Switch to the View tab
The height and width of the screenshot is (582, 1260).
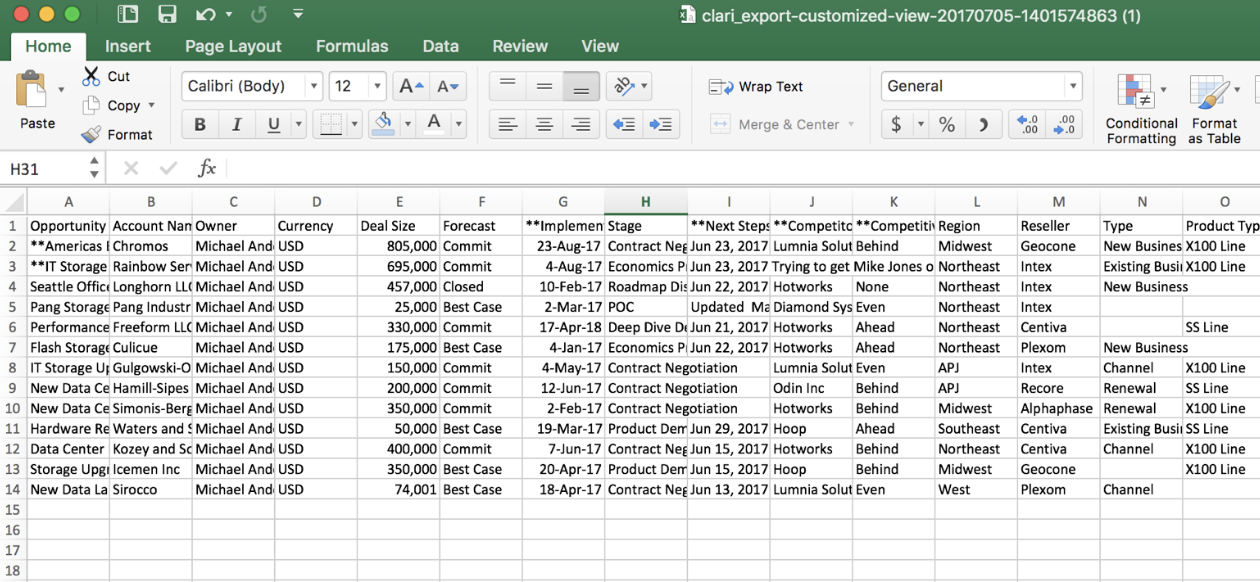click(x=600, y=46)
